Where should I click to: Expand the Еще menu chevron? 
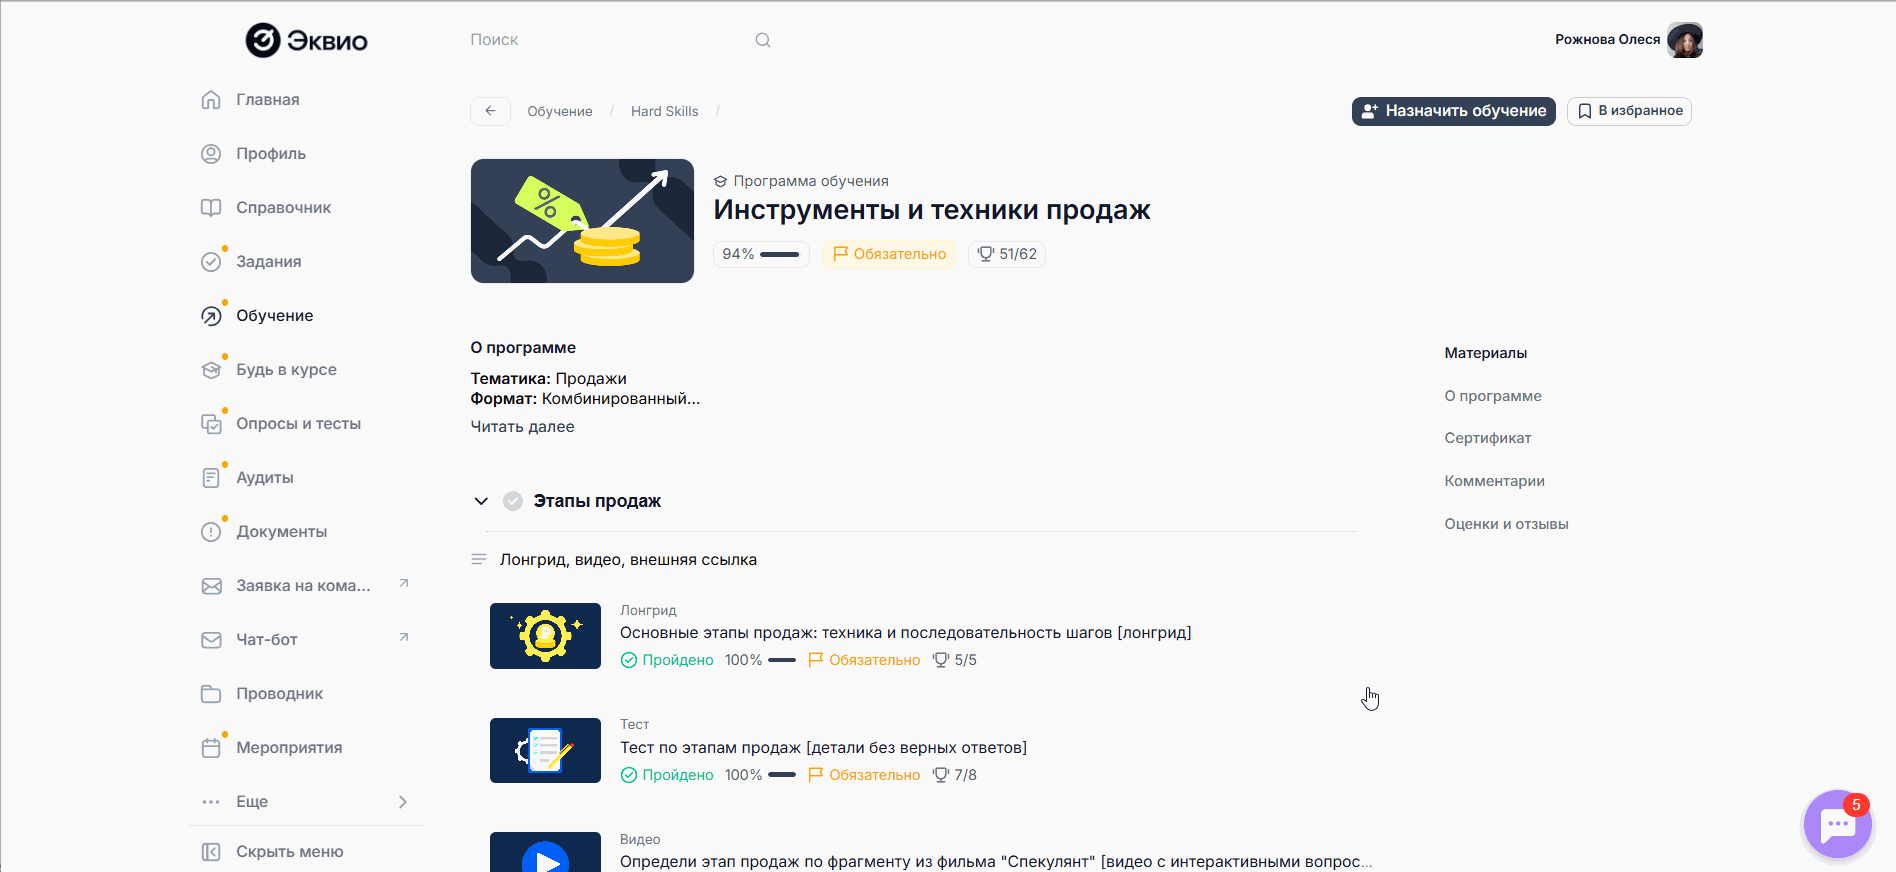403,802
